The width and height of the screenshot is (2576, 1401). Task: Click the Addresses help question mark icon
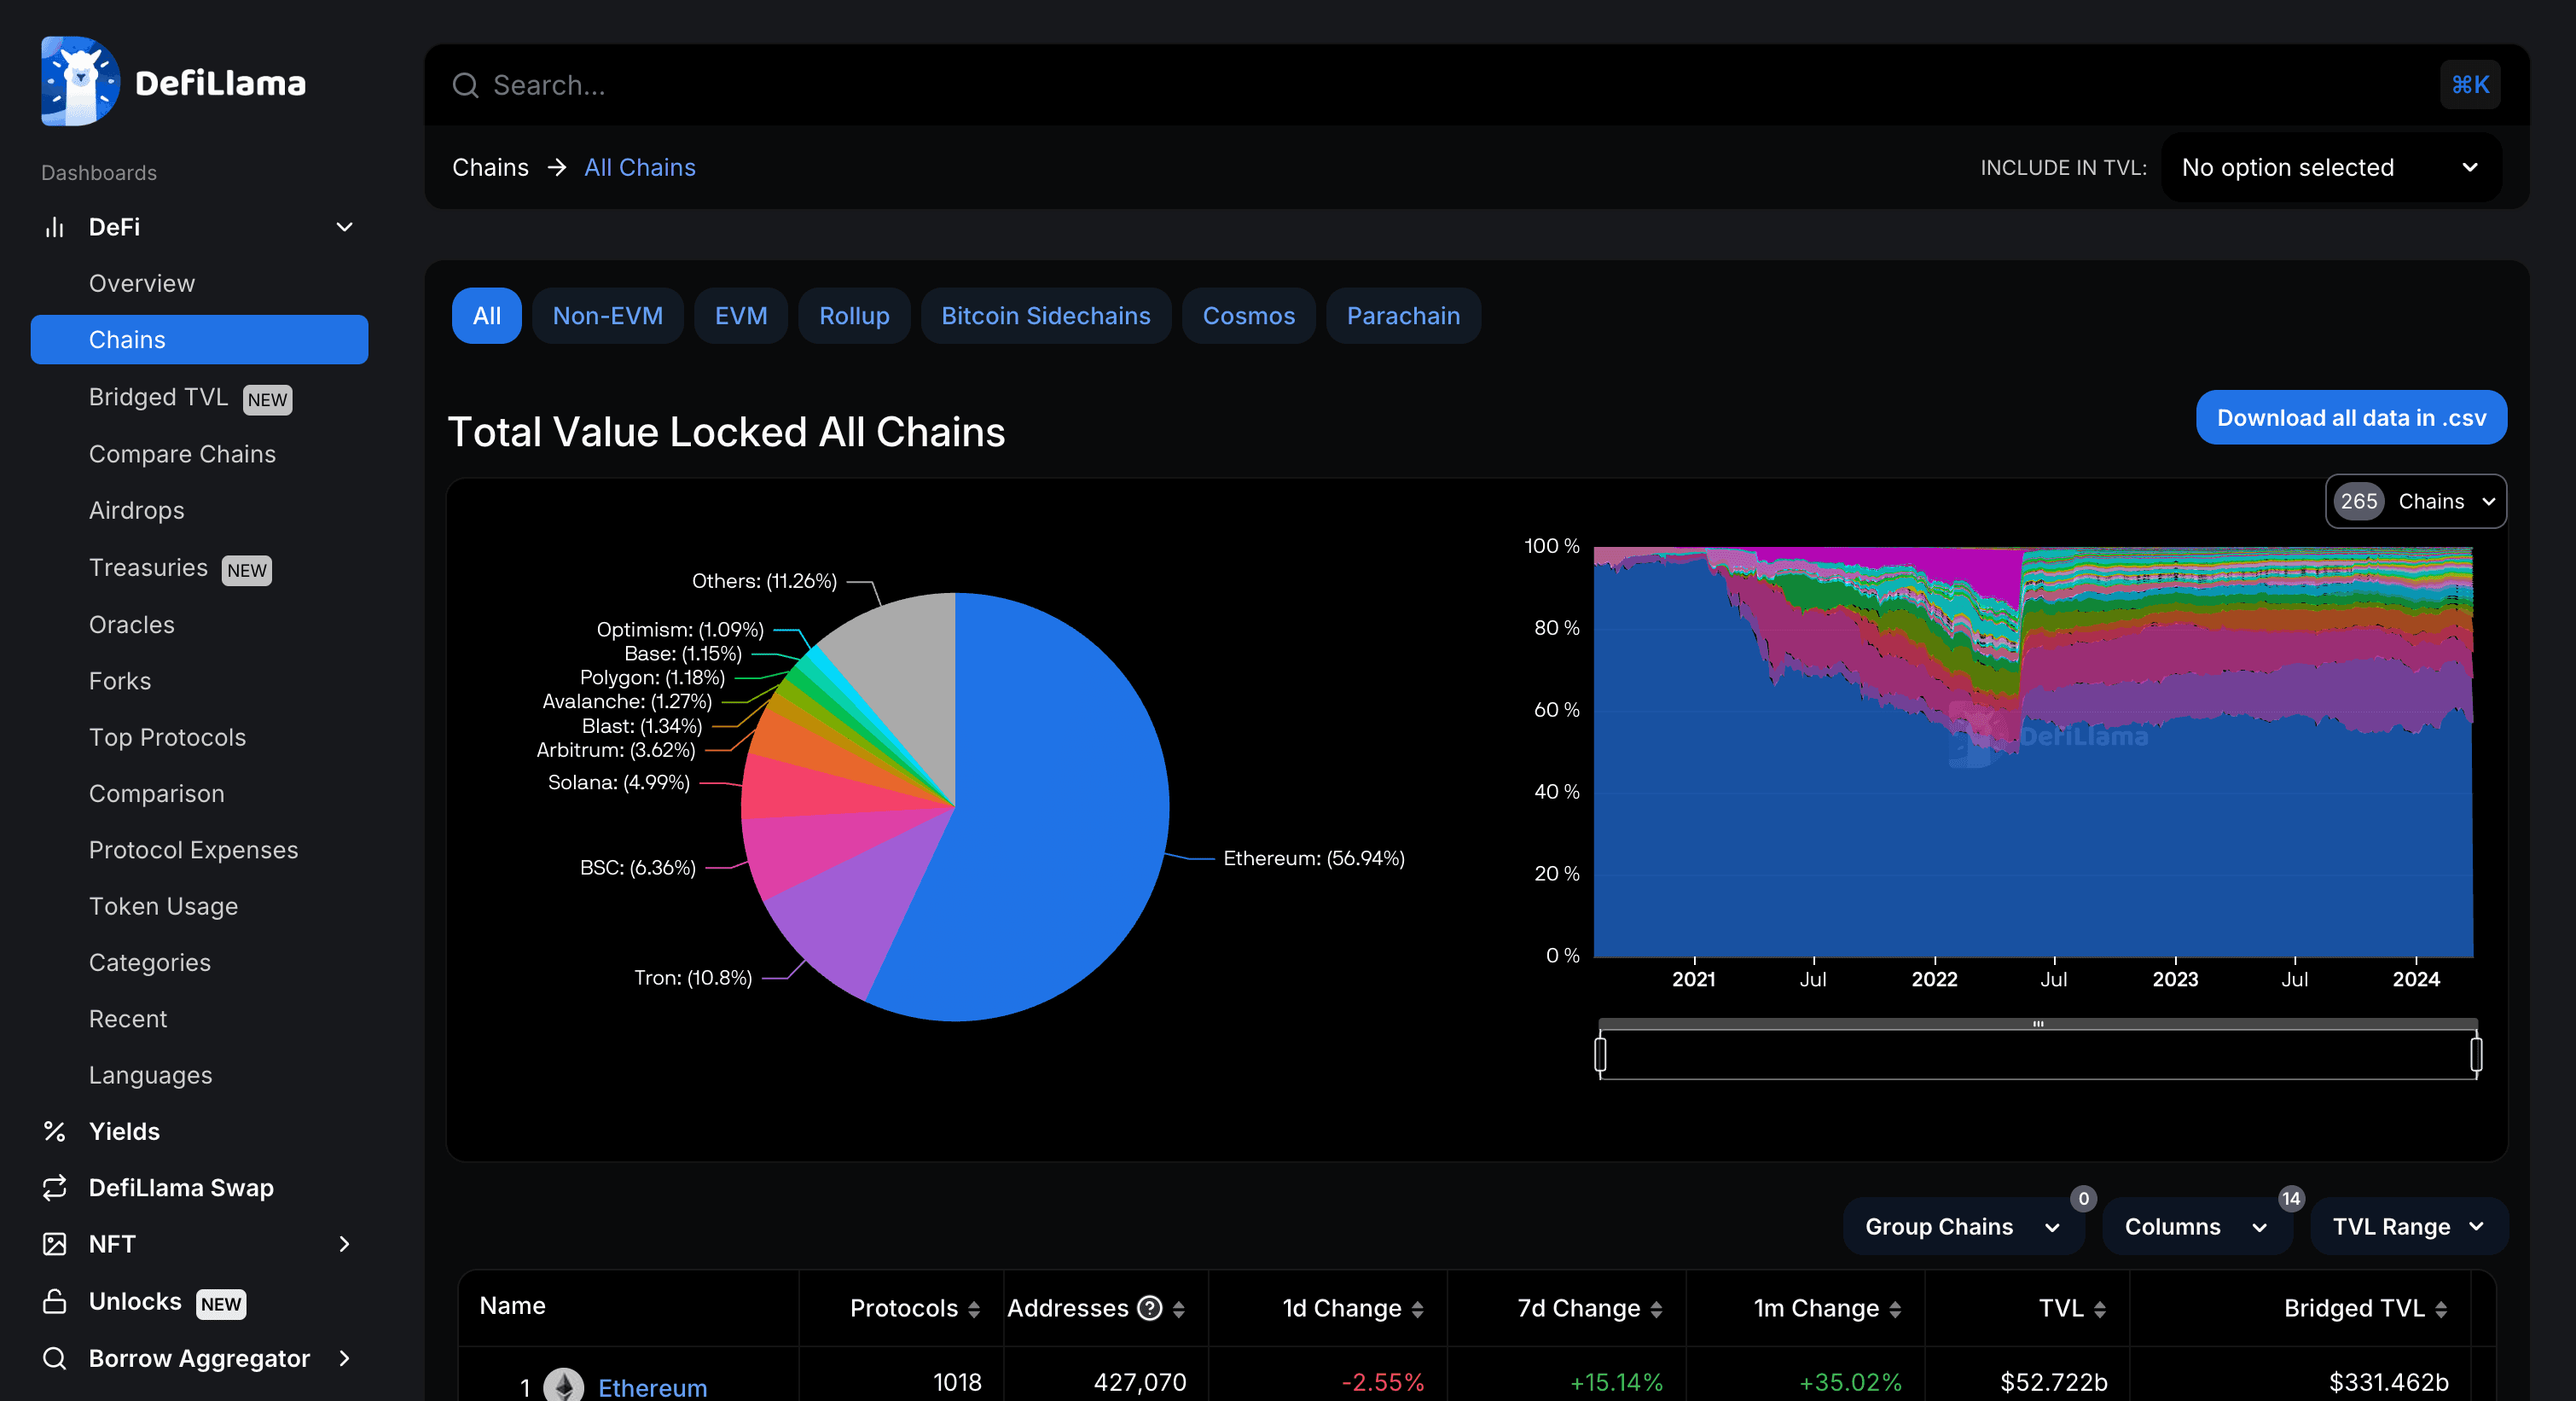tap(1150, 1308)
